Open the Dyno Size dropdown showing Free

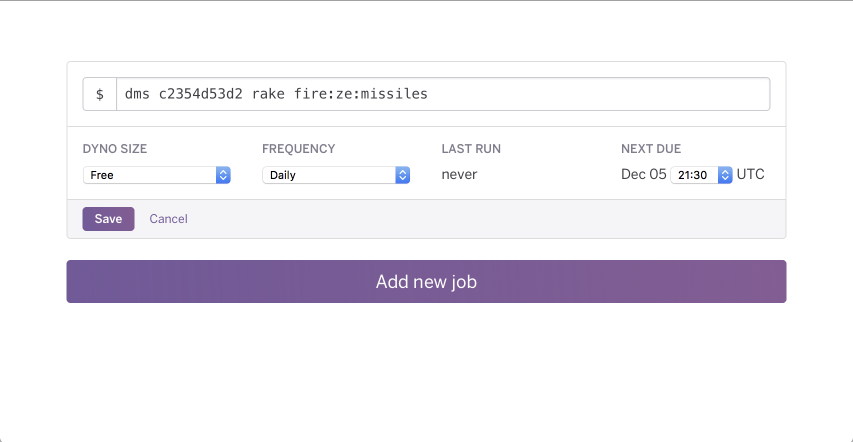[157, 175]
